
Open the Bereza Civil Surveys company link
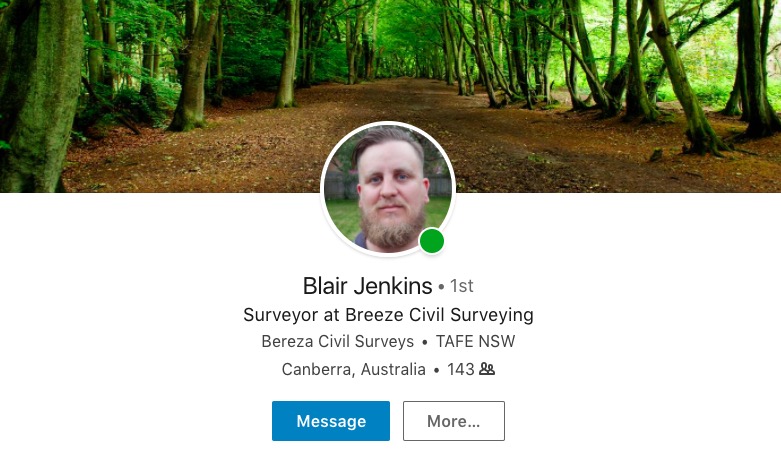(338, 342)
